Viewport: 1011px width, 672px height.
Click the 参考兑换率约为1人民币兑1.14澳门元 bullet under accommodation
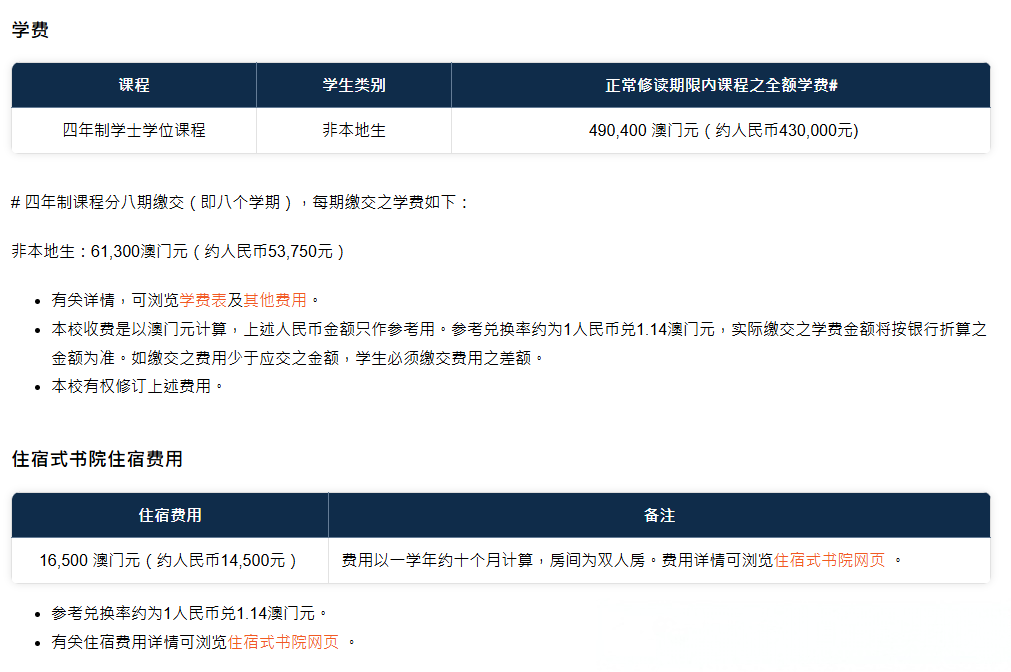[x=190, y=613]
